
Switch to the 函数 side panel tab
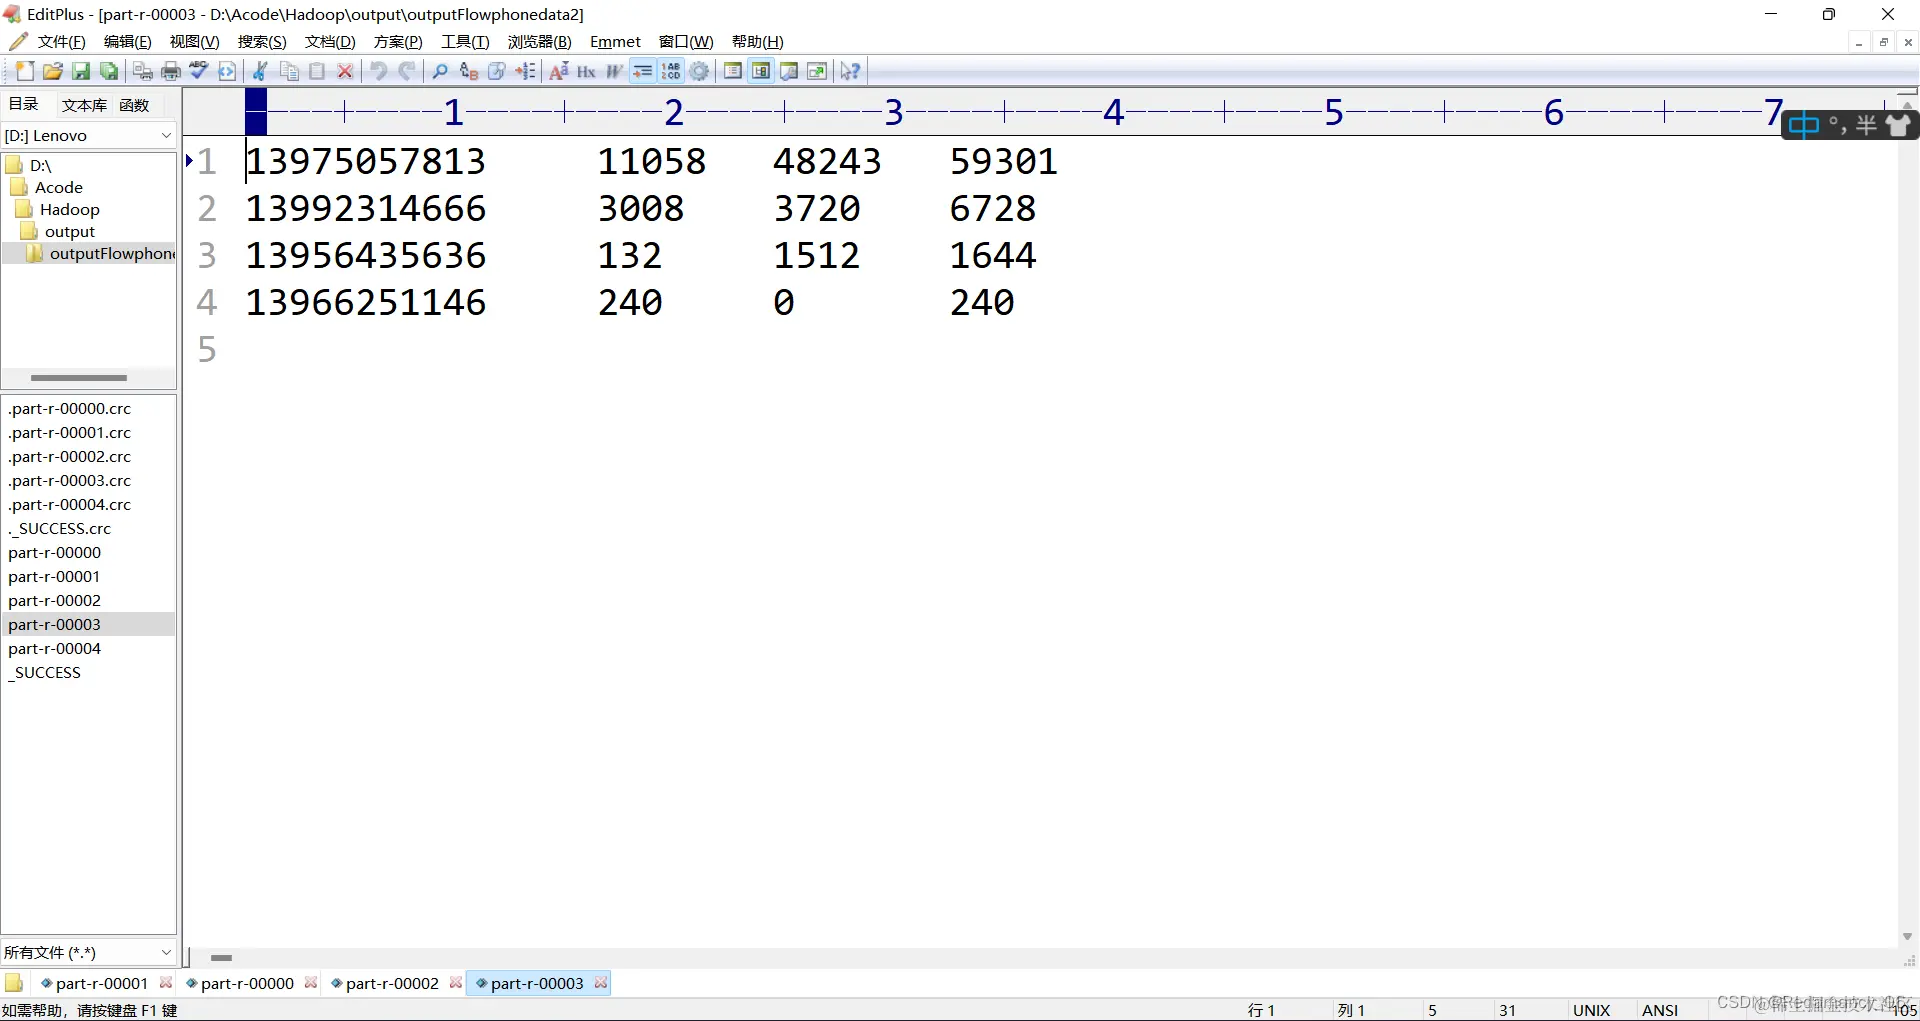(134, 105)
